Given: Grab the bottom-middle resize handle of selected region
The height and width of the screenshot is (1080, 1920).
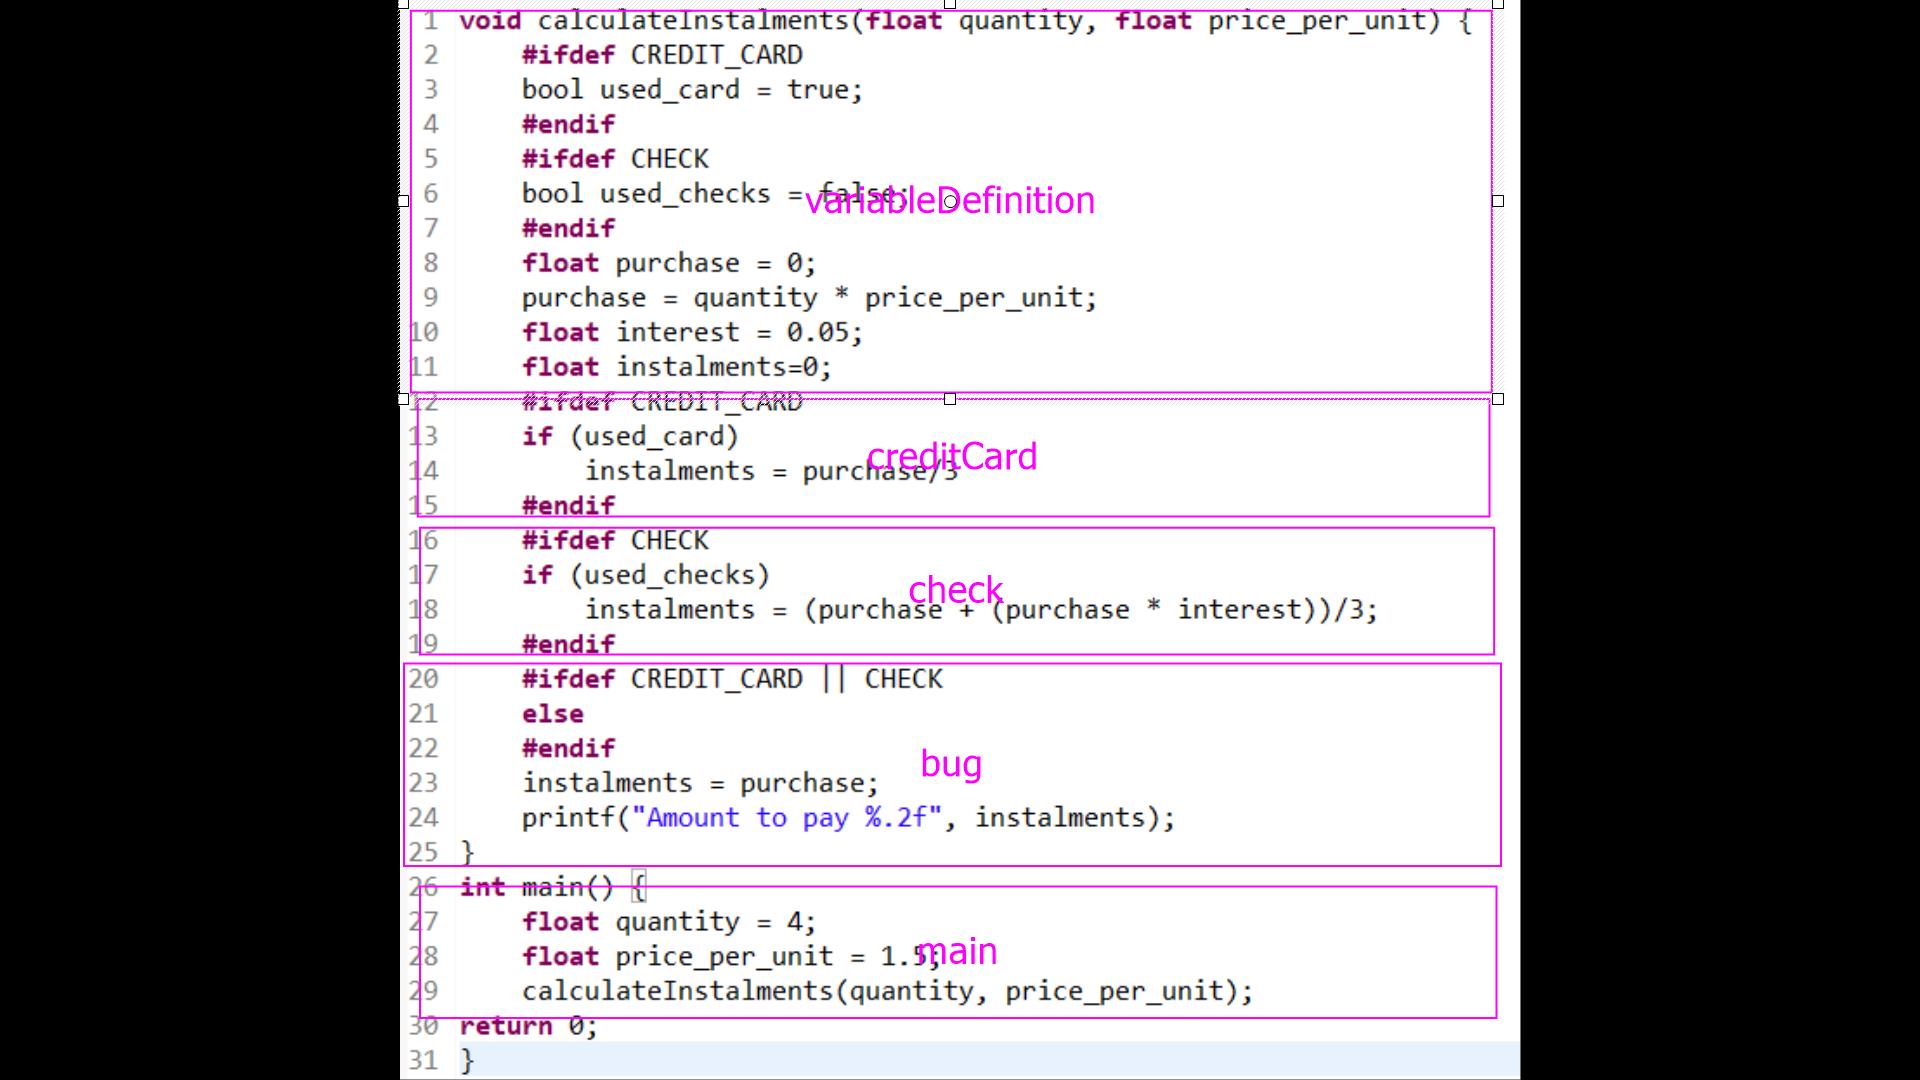Looking at the screenshot, I should pyautogui.click(x=950, y=399).
